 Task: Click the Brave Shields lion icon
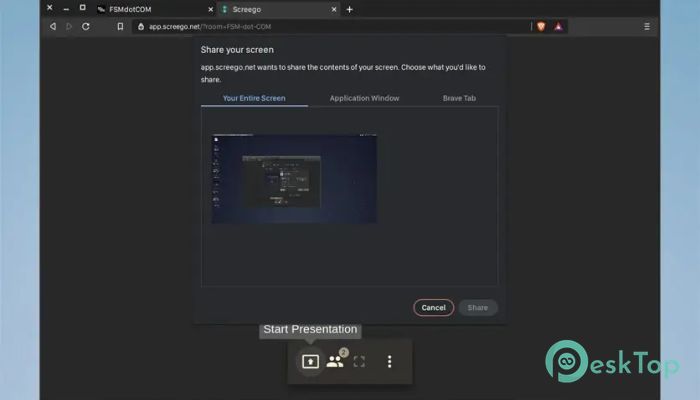[x=541, y=26]
